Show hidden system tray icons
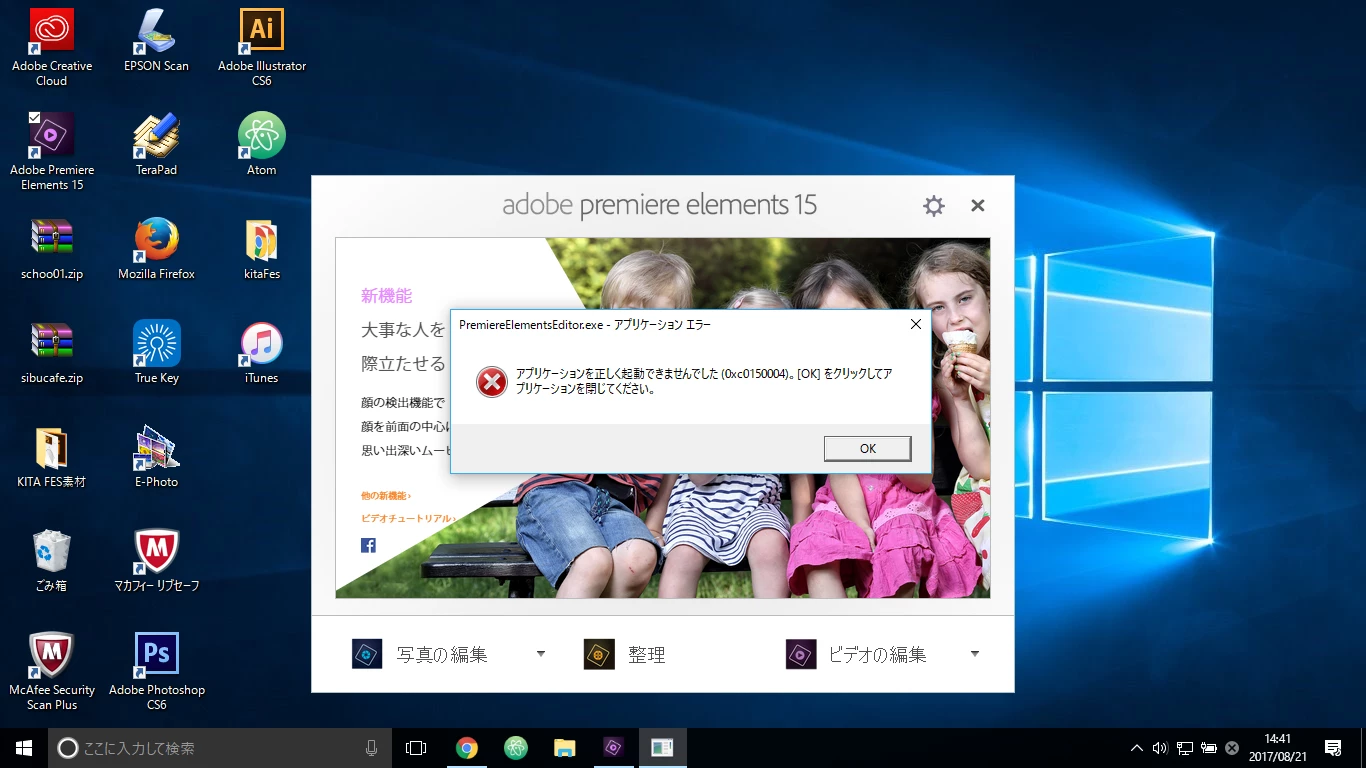Image resolution: width=1366 pixels, height=768 pixels. pyautogui.click(x=1136, y=748)
